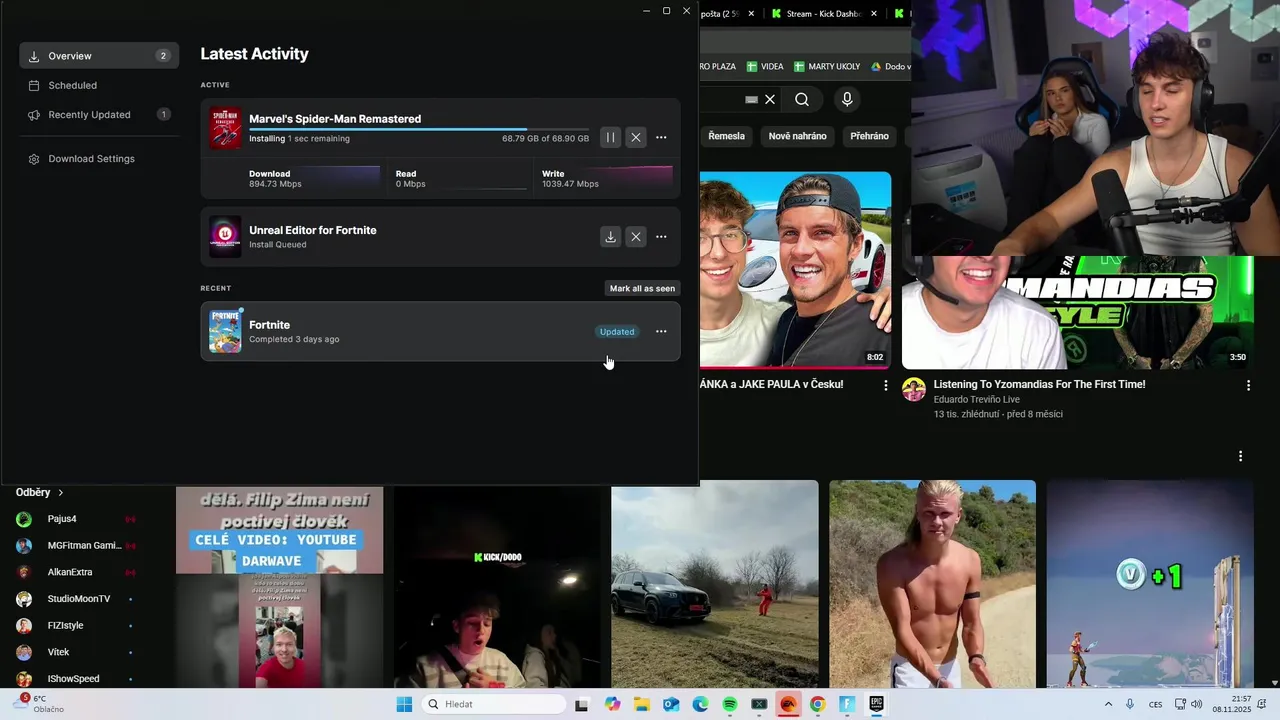Close the Stream - Kick Dashboard tab
Screen dimensions: 1280x720
click(874, 14)
